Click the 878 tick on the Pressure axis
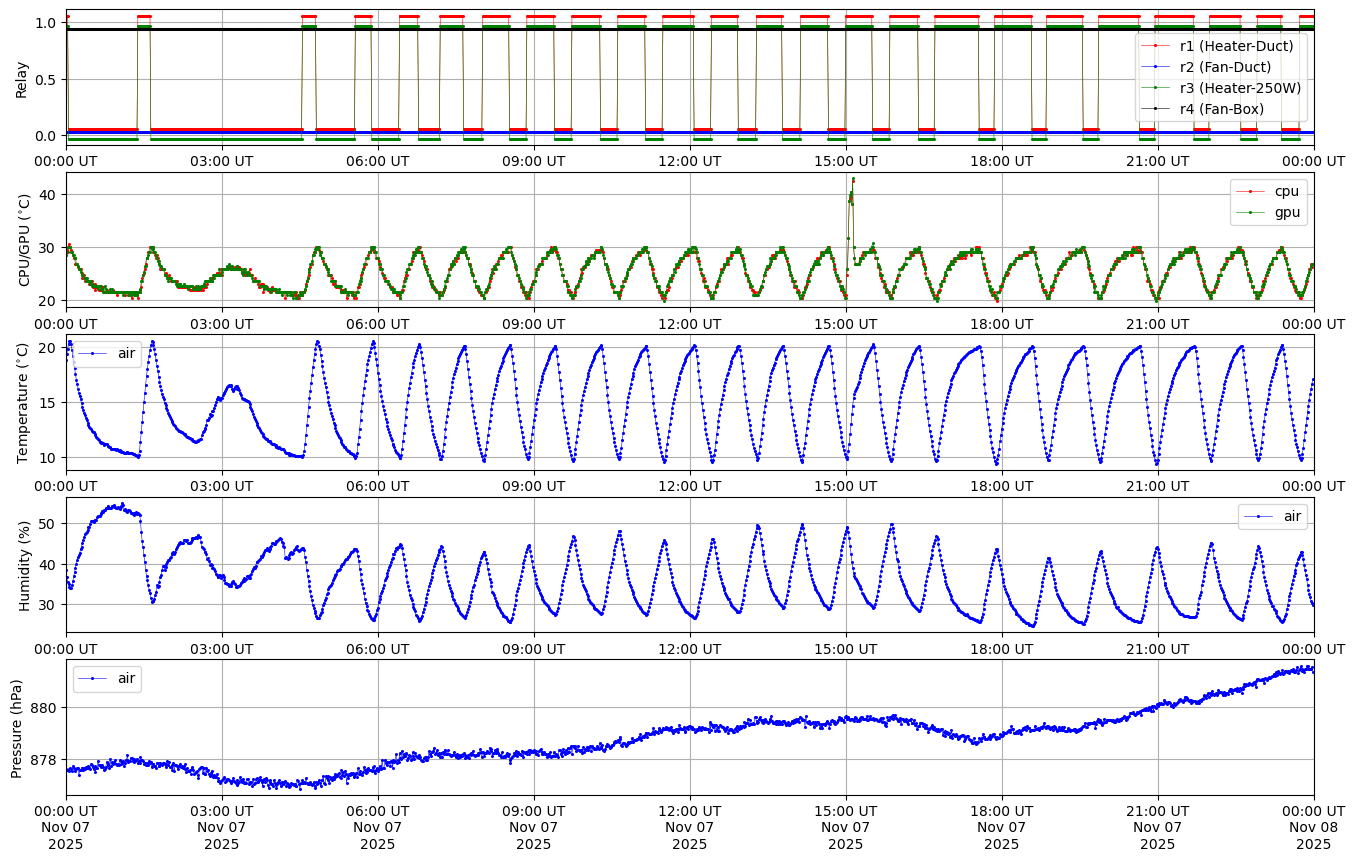Image resolution: width=1355 pixels, height=861 pixels. coord(43,760)
